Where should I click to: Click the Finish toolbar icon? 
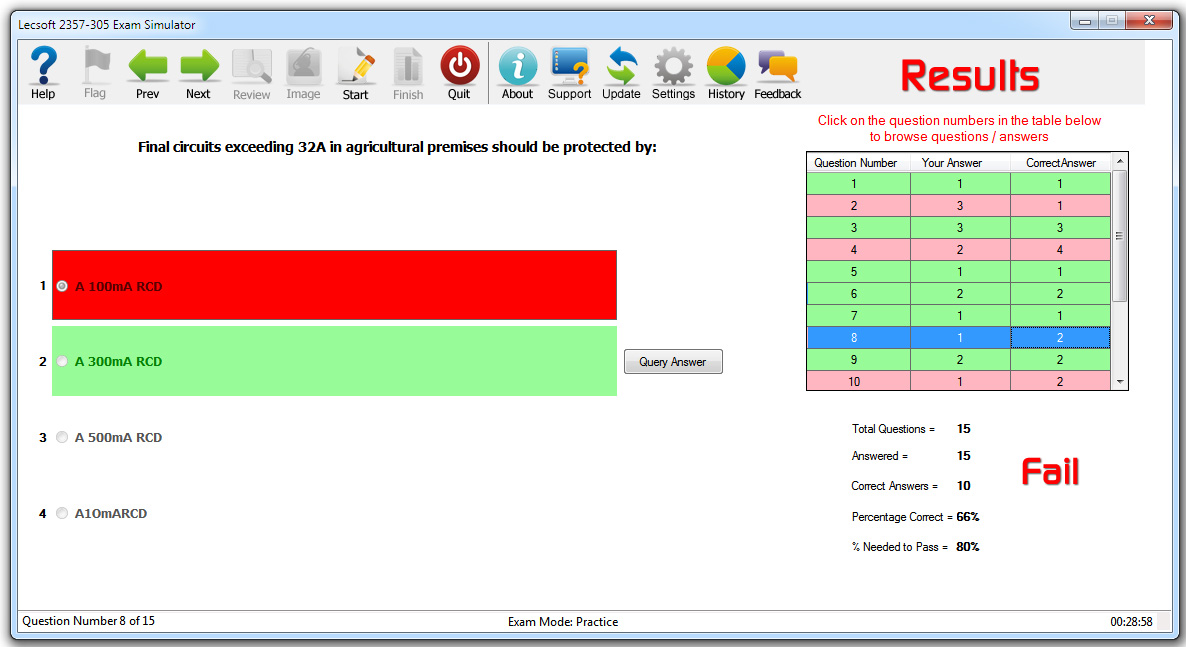pyautogui.click(x=408, y=73)
